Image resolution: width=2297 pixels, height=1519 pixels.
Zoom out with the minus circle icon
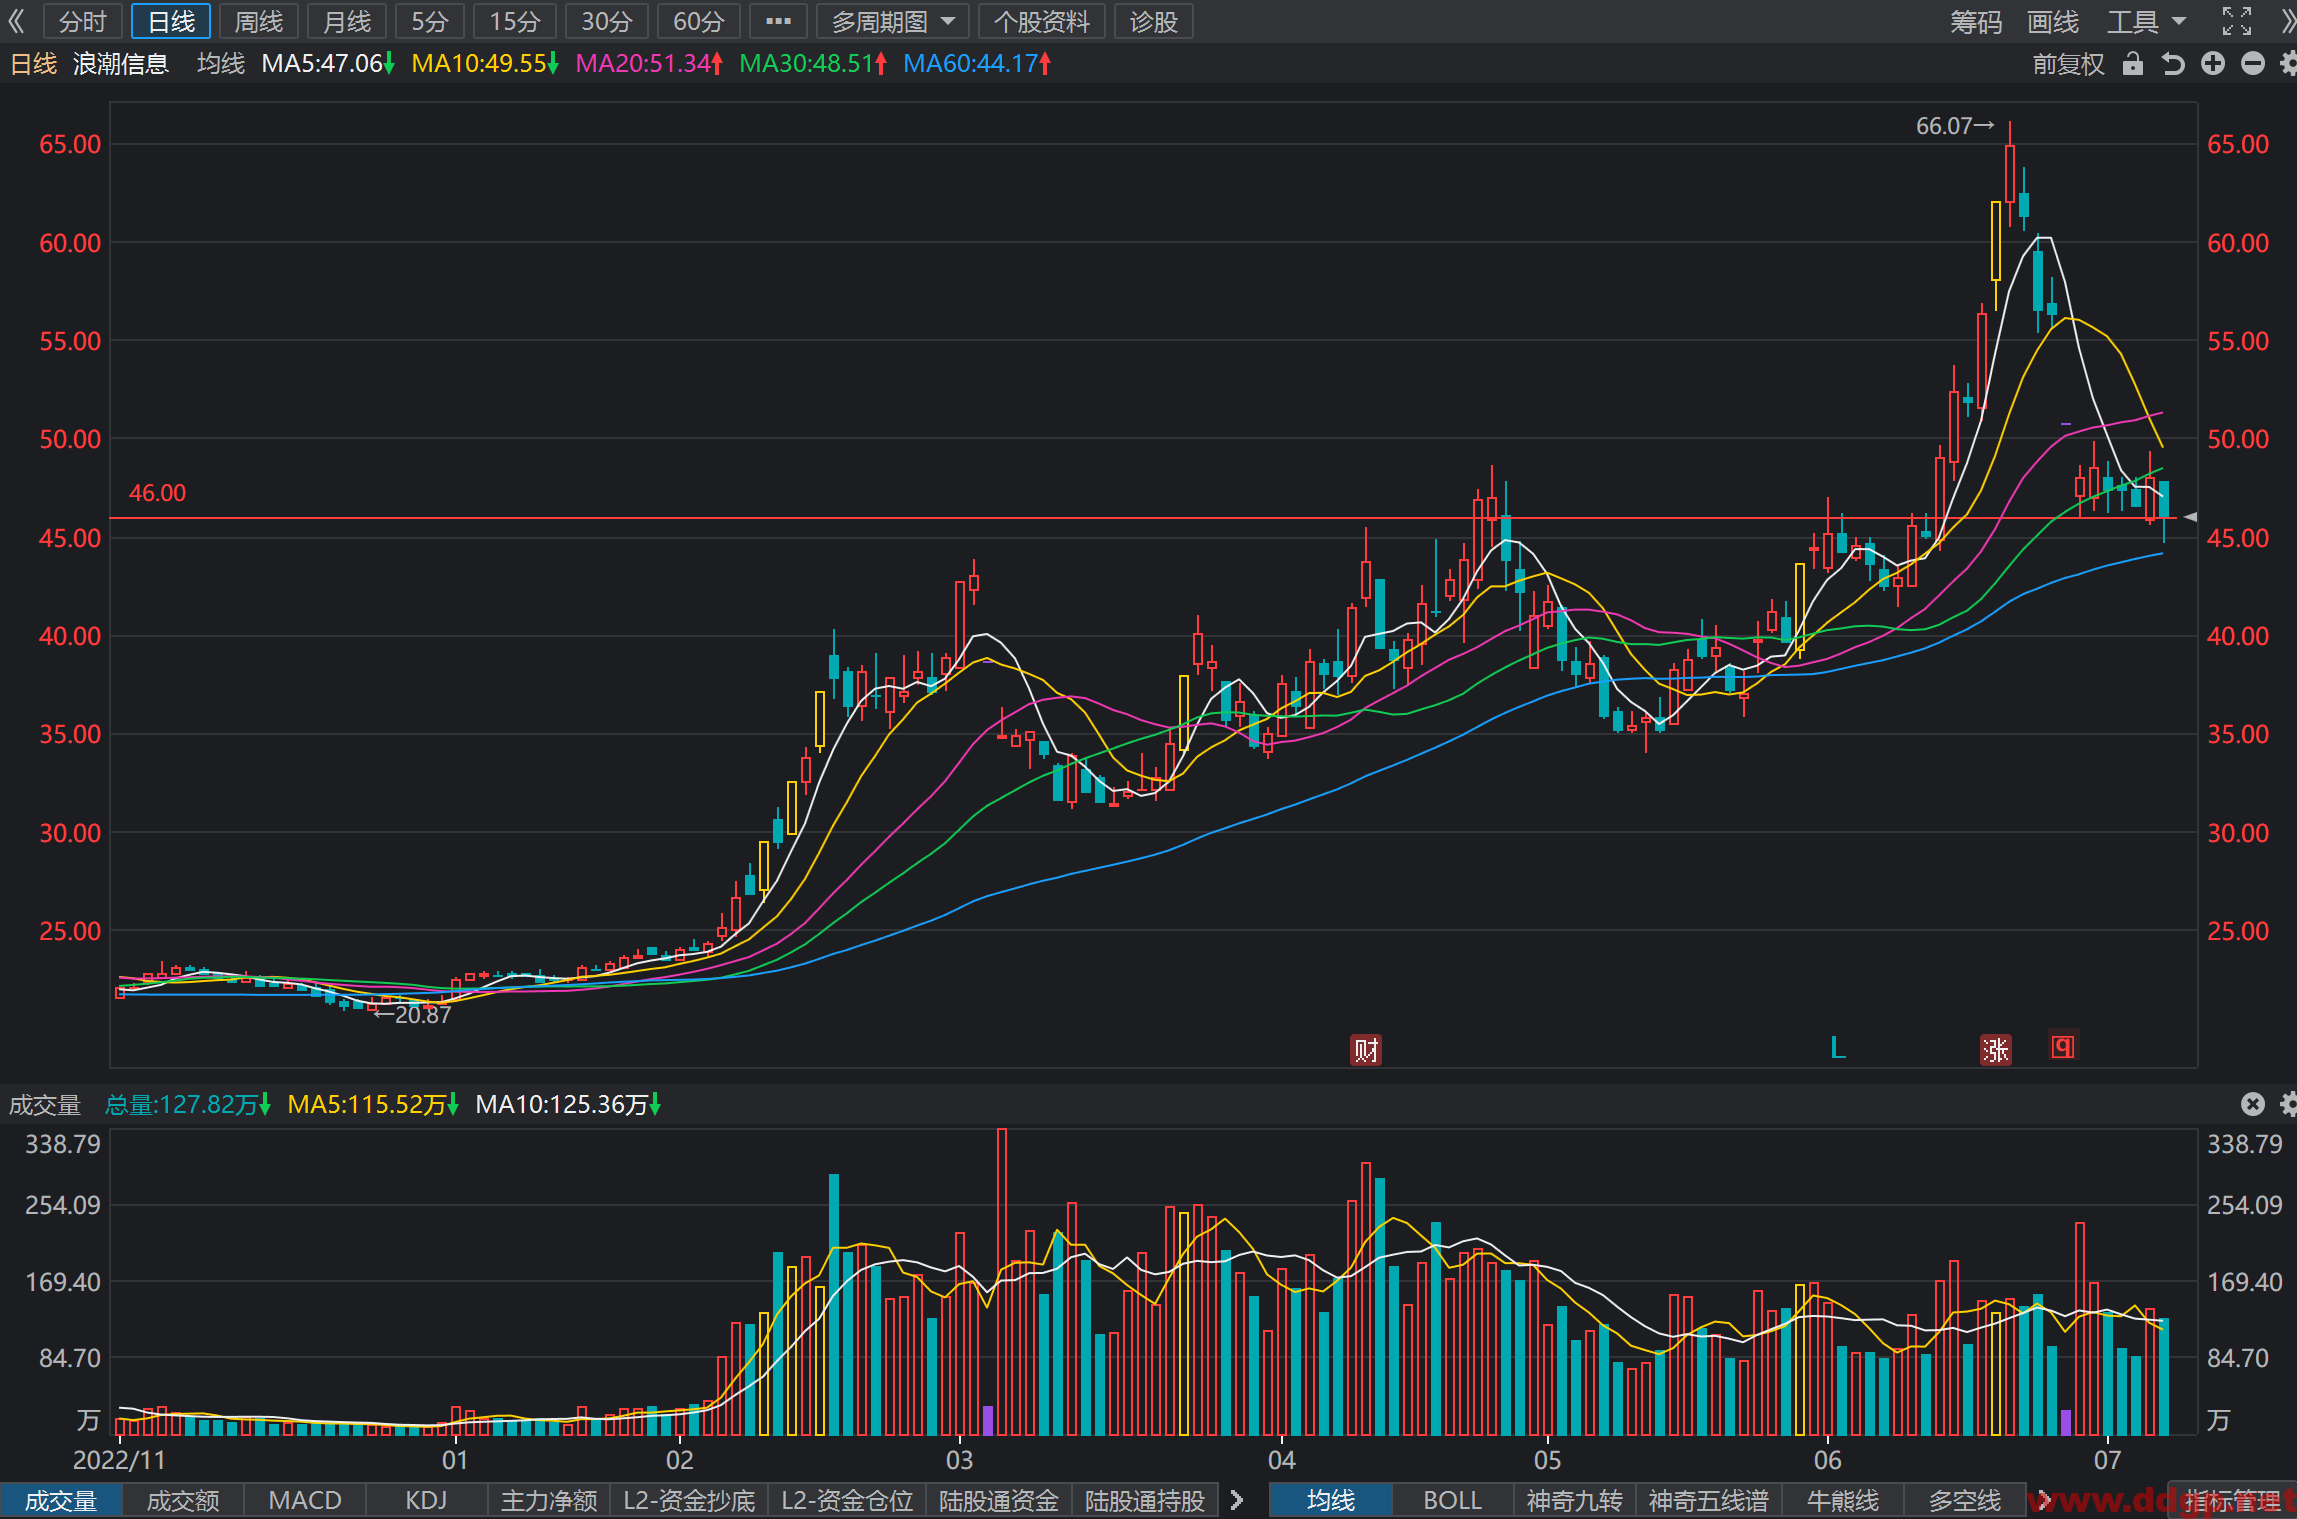coord(2252,64)
